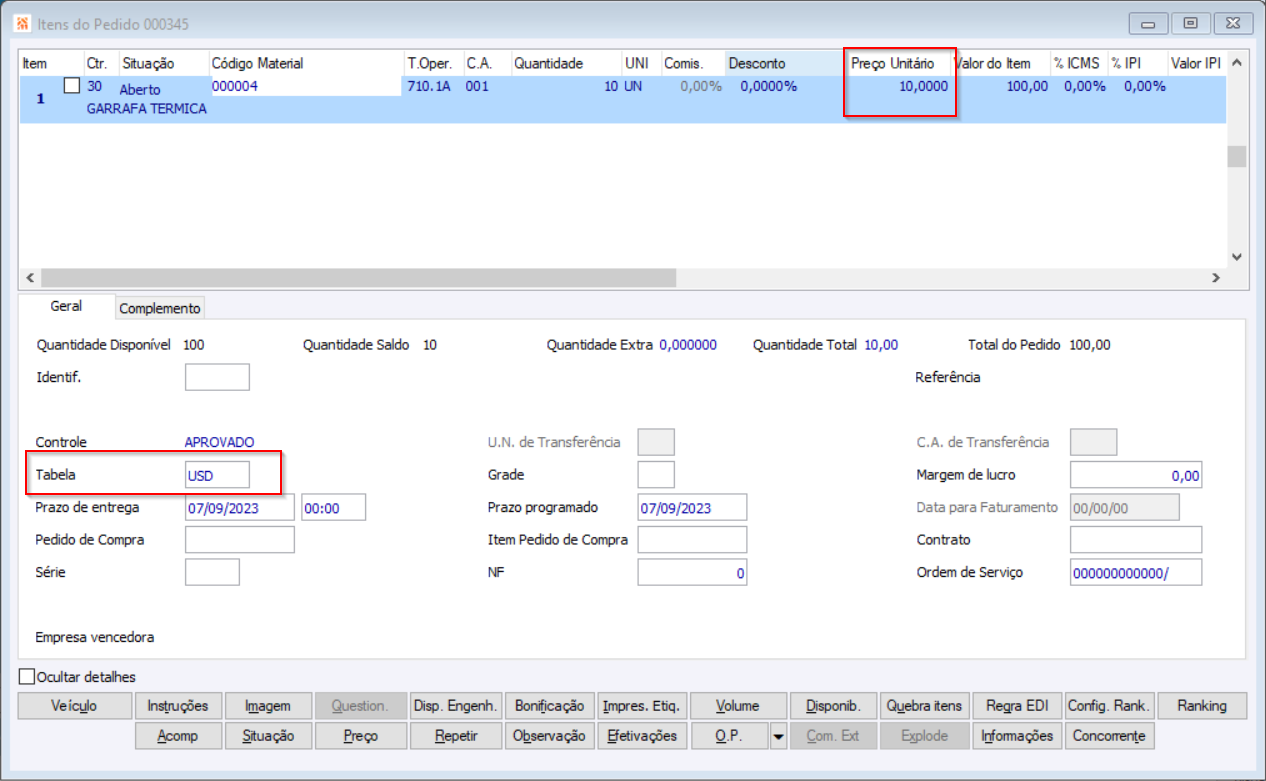Click the % ICMS column header

click(x=1078, y=63)
